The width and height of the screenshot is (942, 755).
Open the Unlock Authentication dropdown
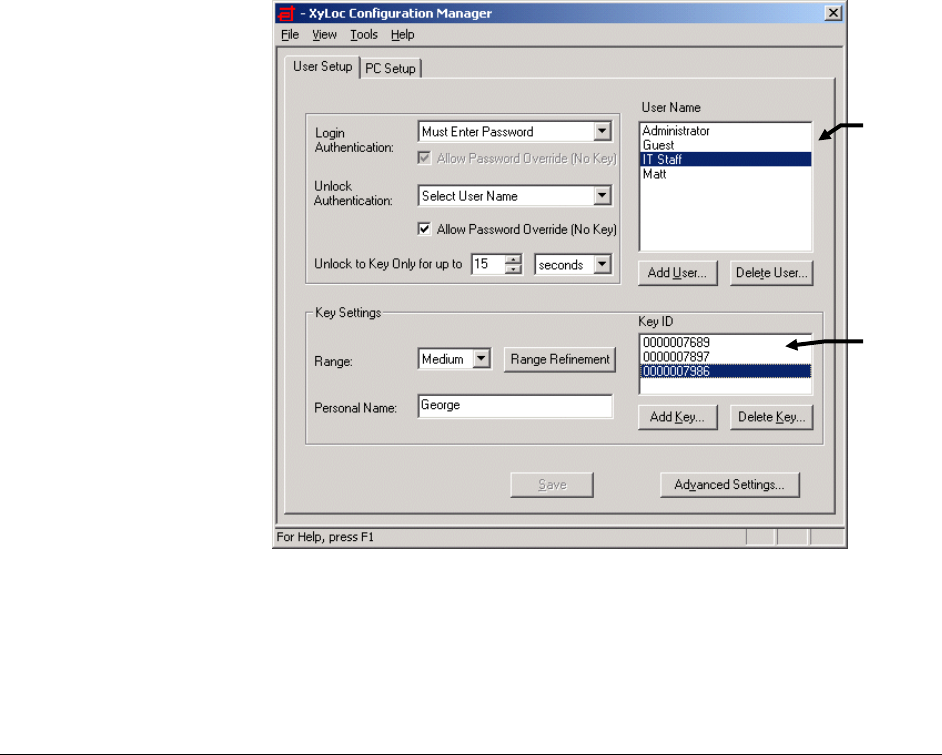pos(602,196)
